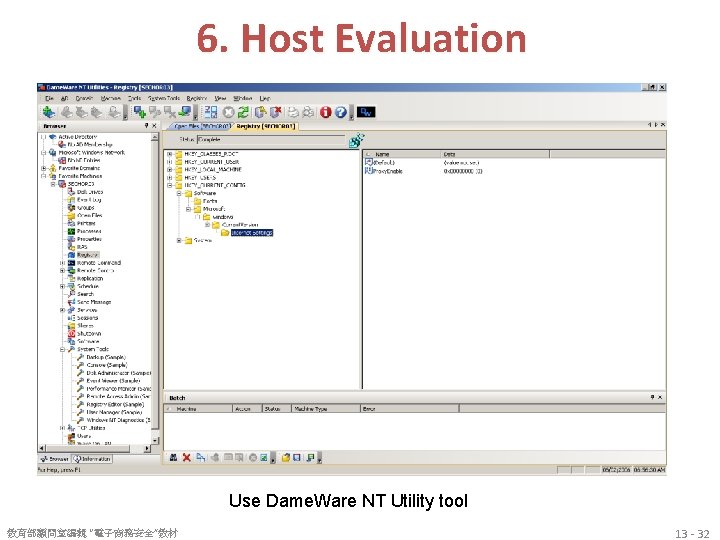Screen dimensions: 720x540
Task: Close the Batch panel
Action: coord(660,397)
